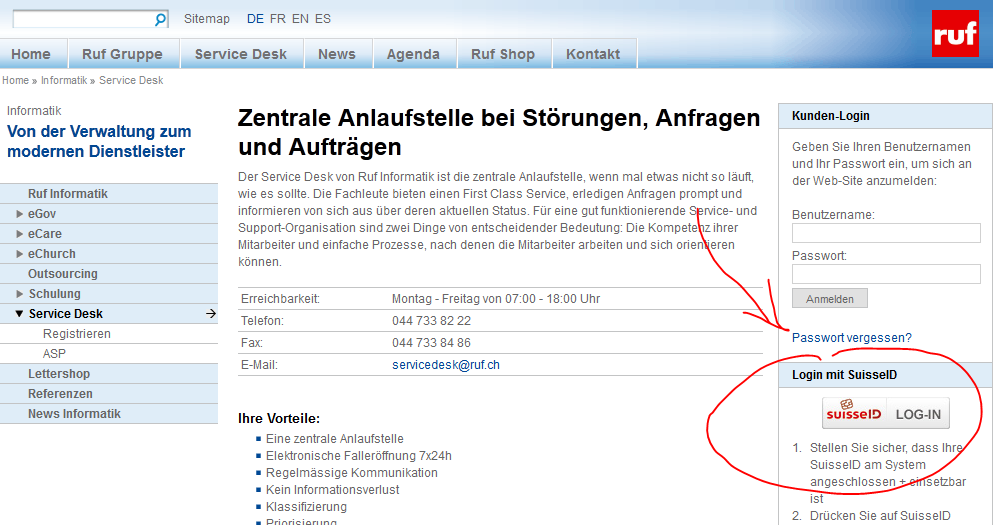Expand the Schulung sidebar section

[x=19, y=294]
